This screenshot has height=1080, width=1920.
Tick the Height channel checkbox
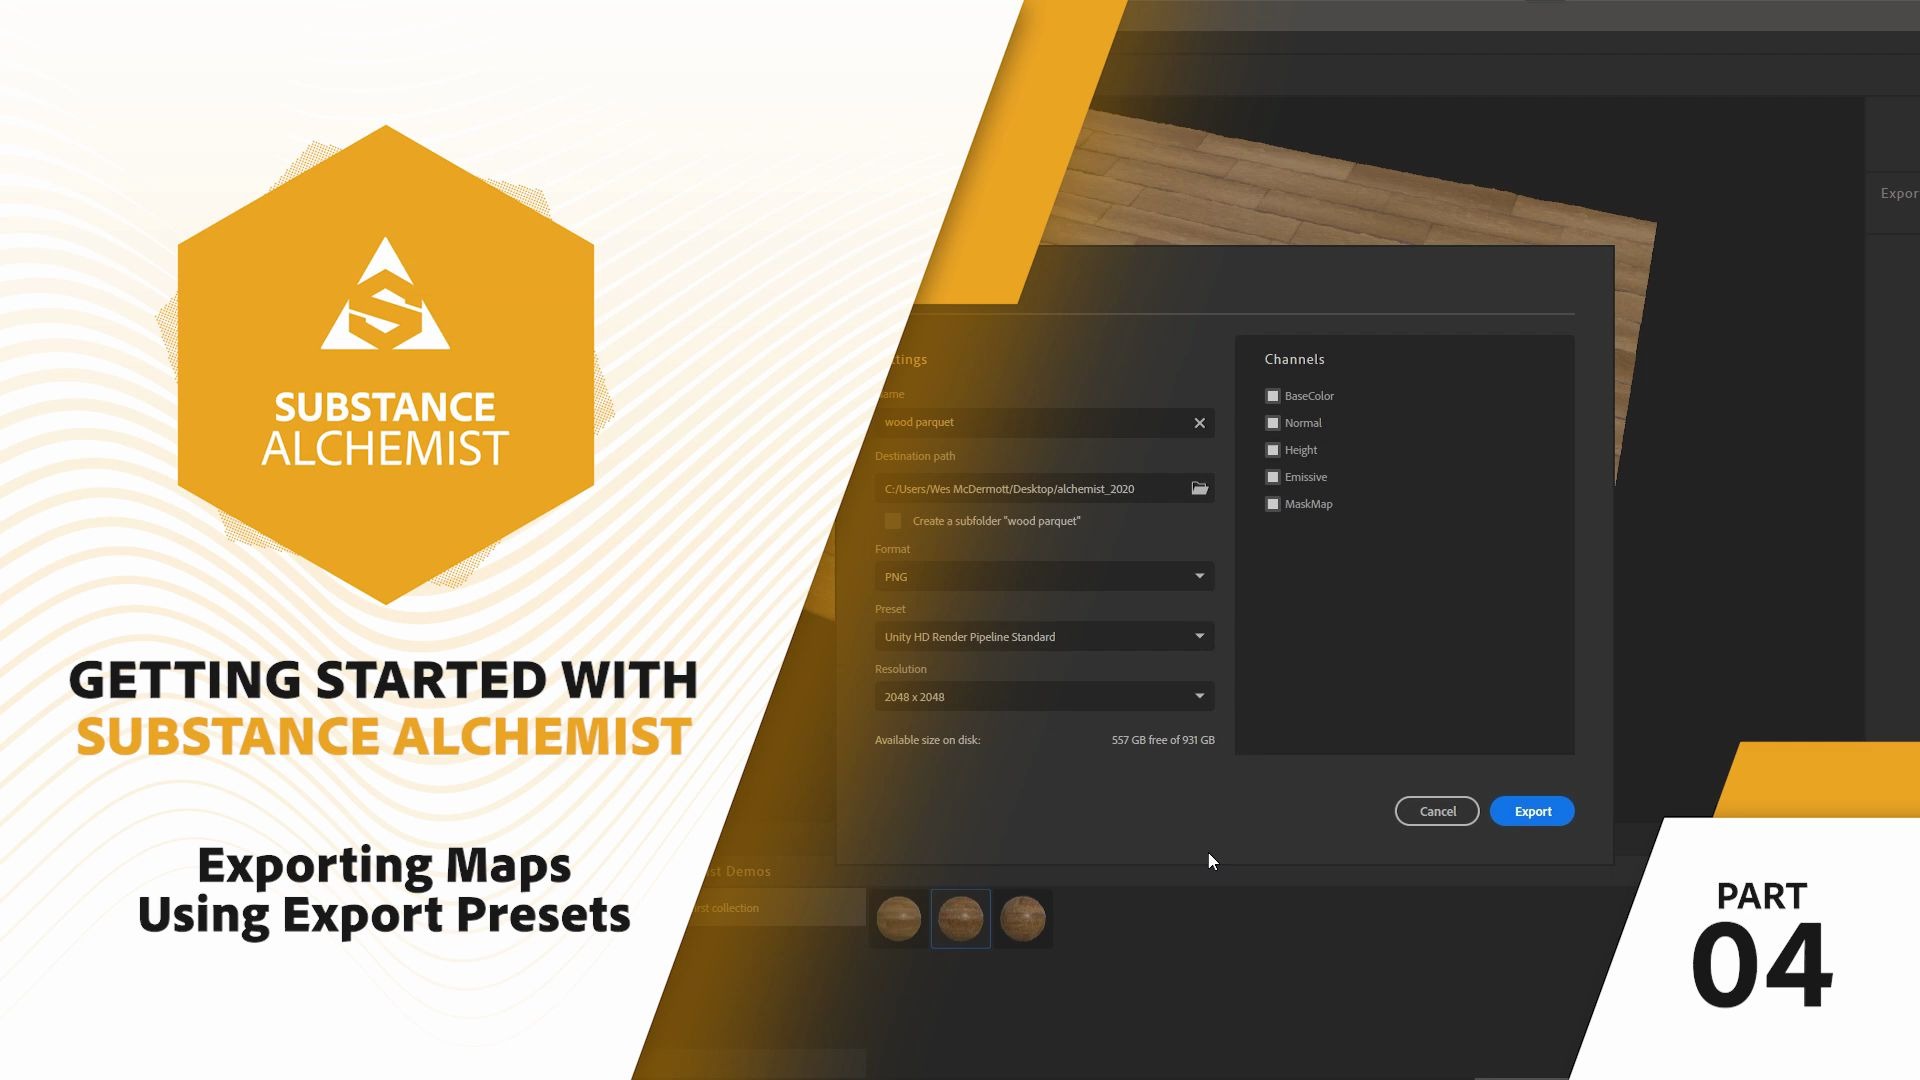[1272, 450]
